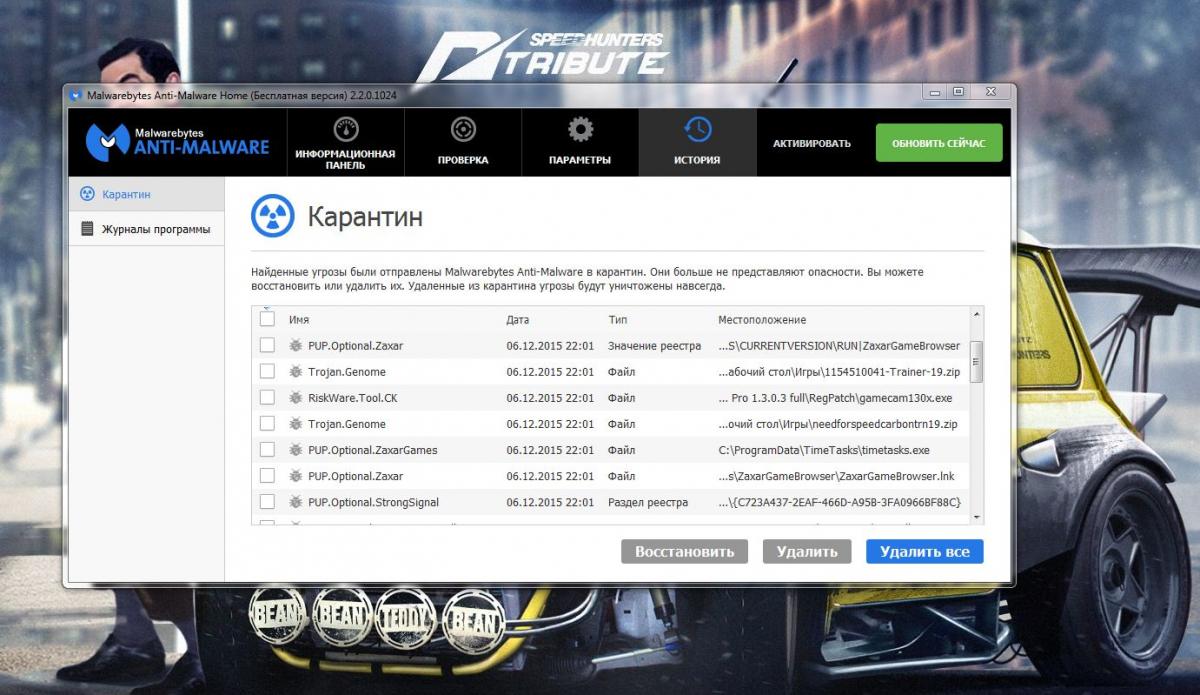Image resolution: width=1200 pixels, height=695 pixels.
Task: Open the Активировать menu item
Action: 812,143
